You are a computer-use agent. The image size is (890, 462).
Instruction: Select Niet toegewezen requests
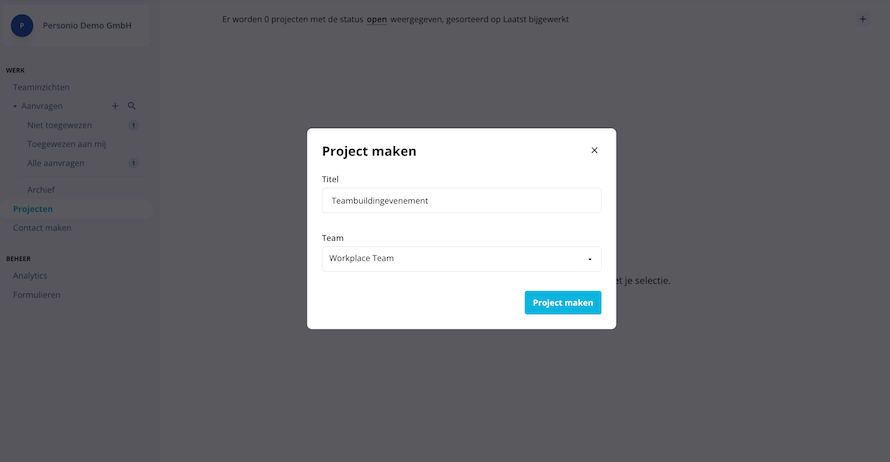(60, 125)
